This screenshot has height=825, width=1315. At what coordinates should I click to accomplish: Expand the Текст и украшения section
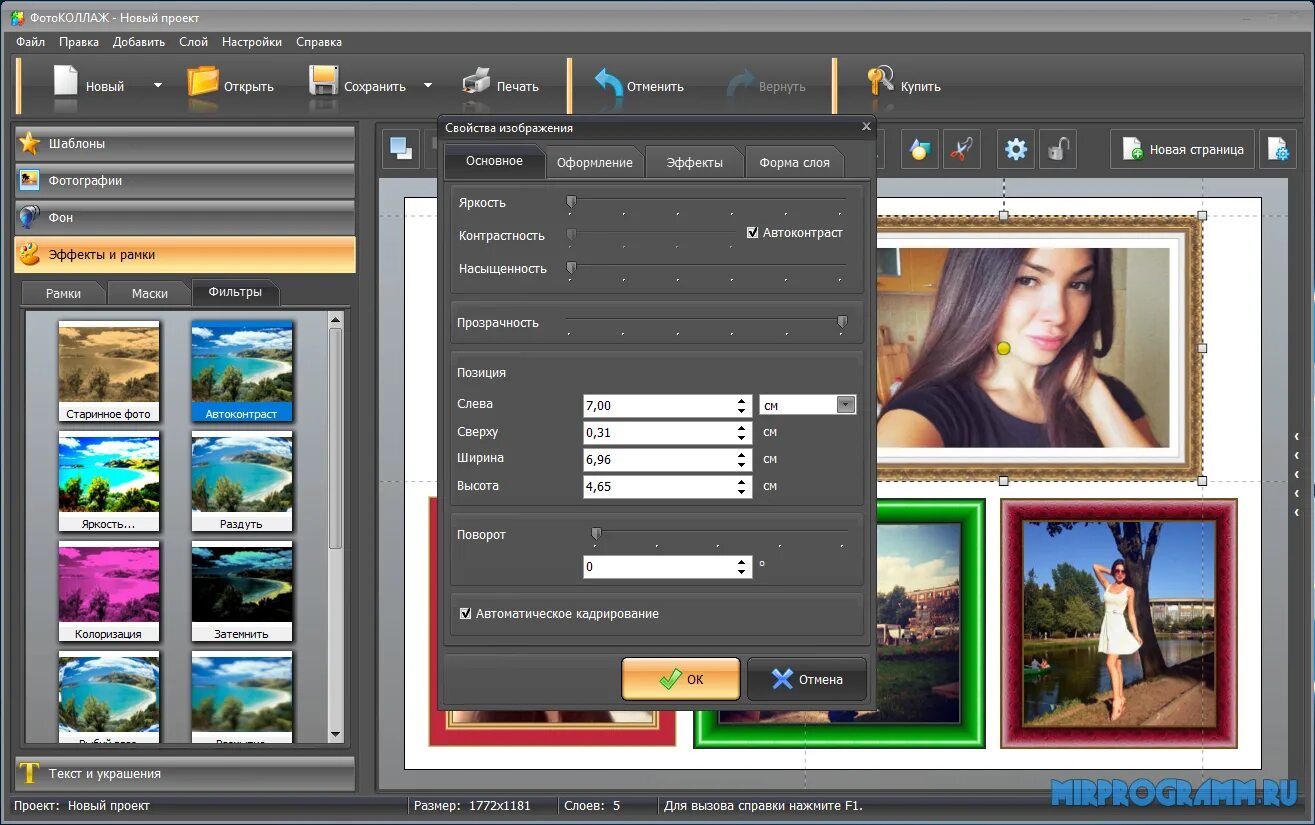[185, 773]
